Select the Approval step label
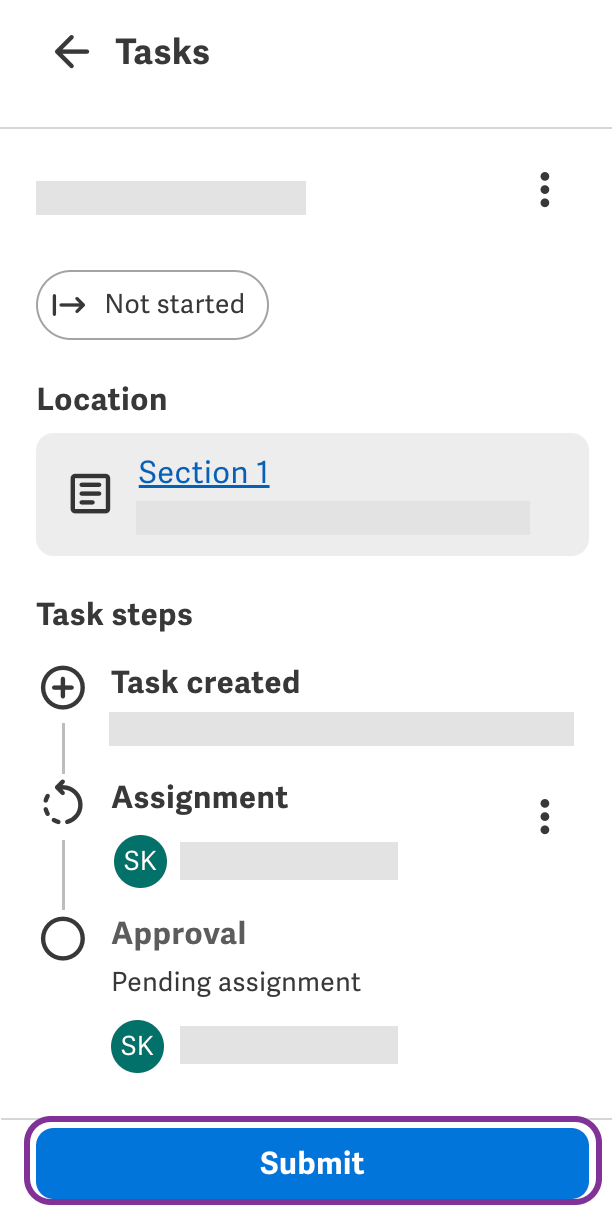This screenshot has height=1206, width=612. click(x=178, y=934)
